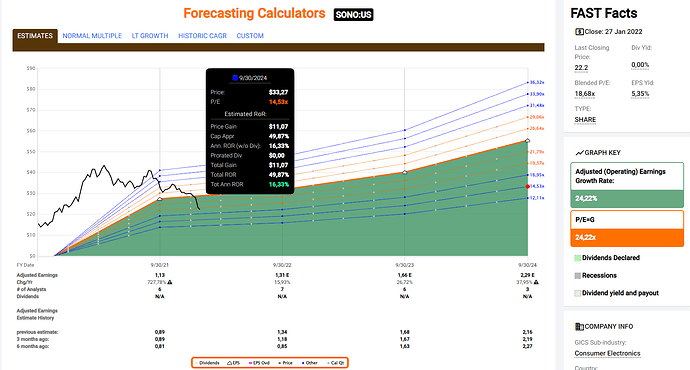
Task: Toggle Dividend yield and payout key
Action: coord(617,293)
